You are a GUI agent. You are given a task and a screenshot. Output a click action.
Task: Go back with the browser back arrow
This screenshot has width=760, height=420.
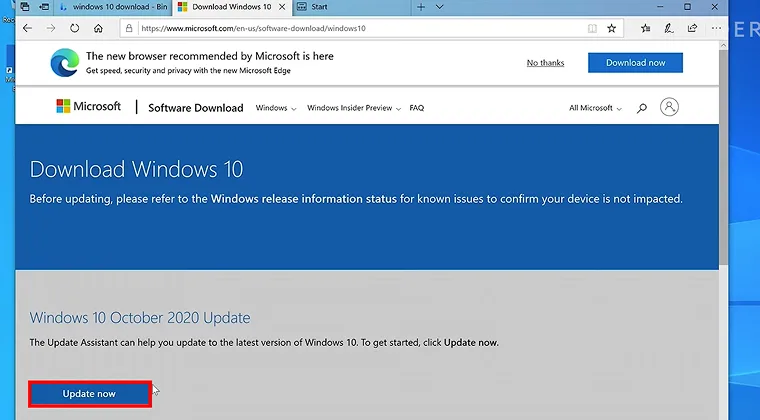pyautogui.click(x=27, y=28)
